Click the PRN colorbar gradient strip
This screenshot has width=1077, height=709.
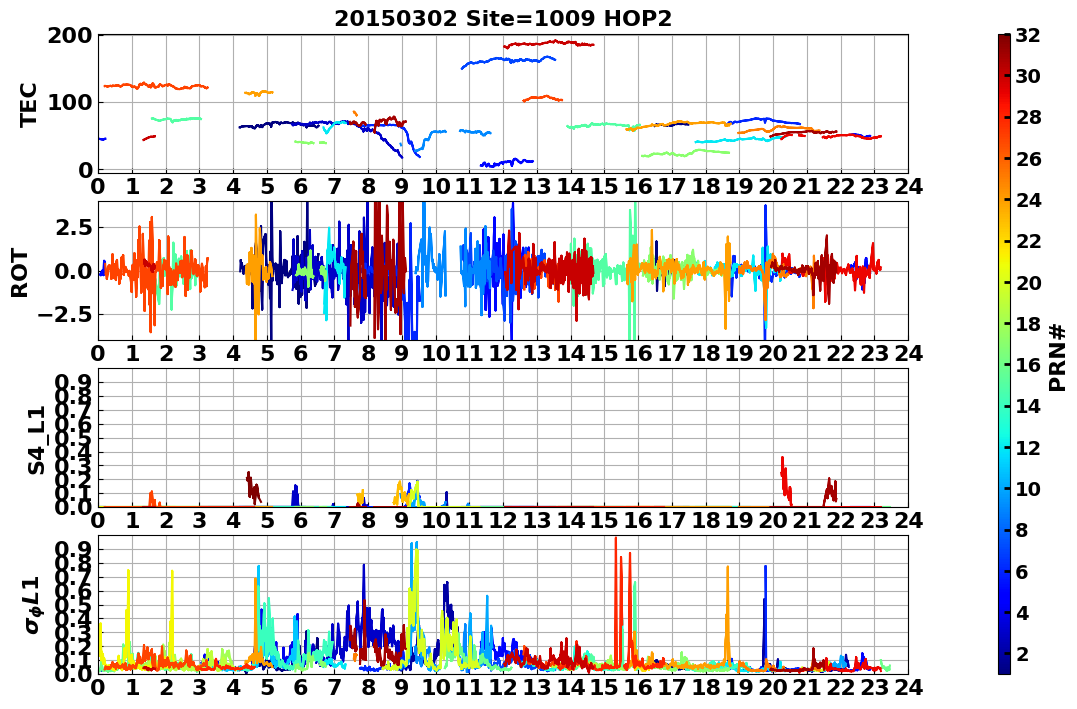click(1004, 354)
